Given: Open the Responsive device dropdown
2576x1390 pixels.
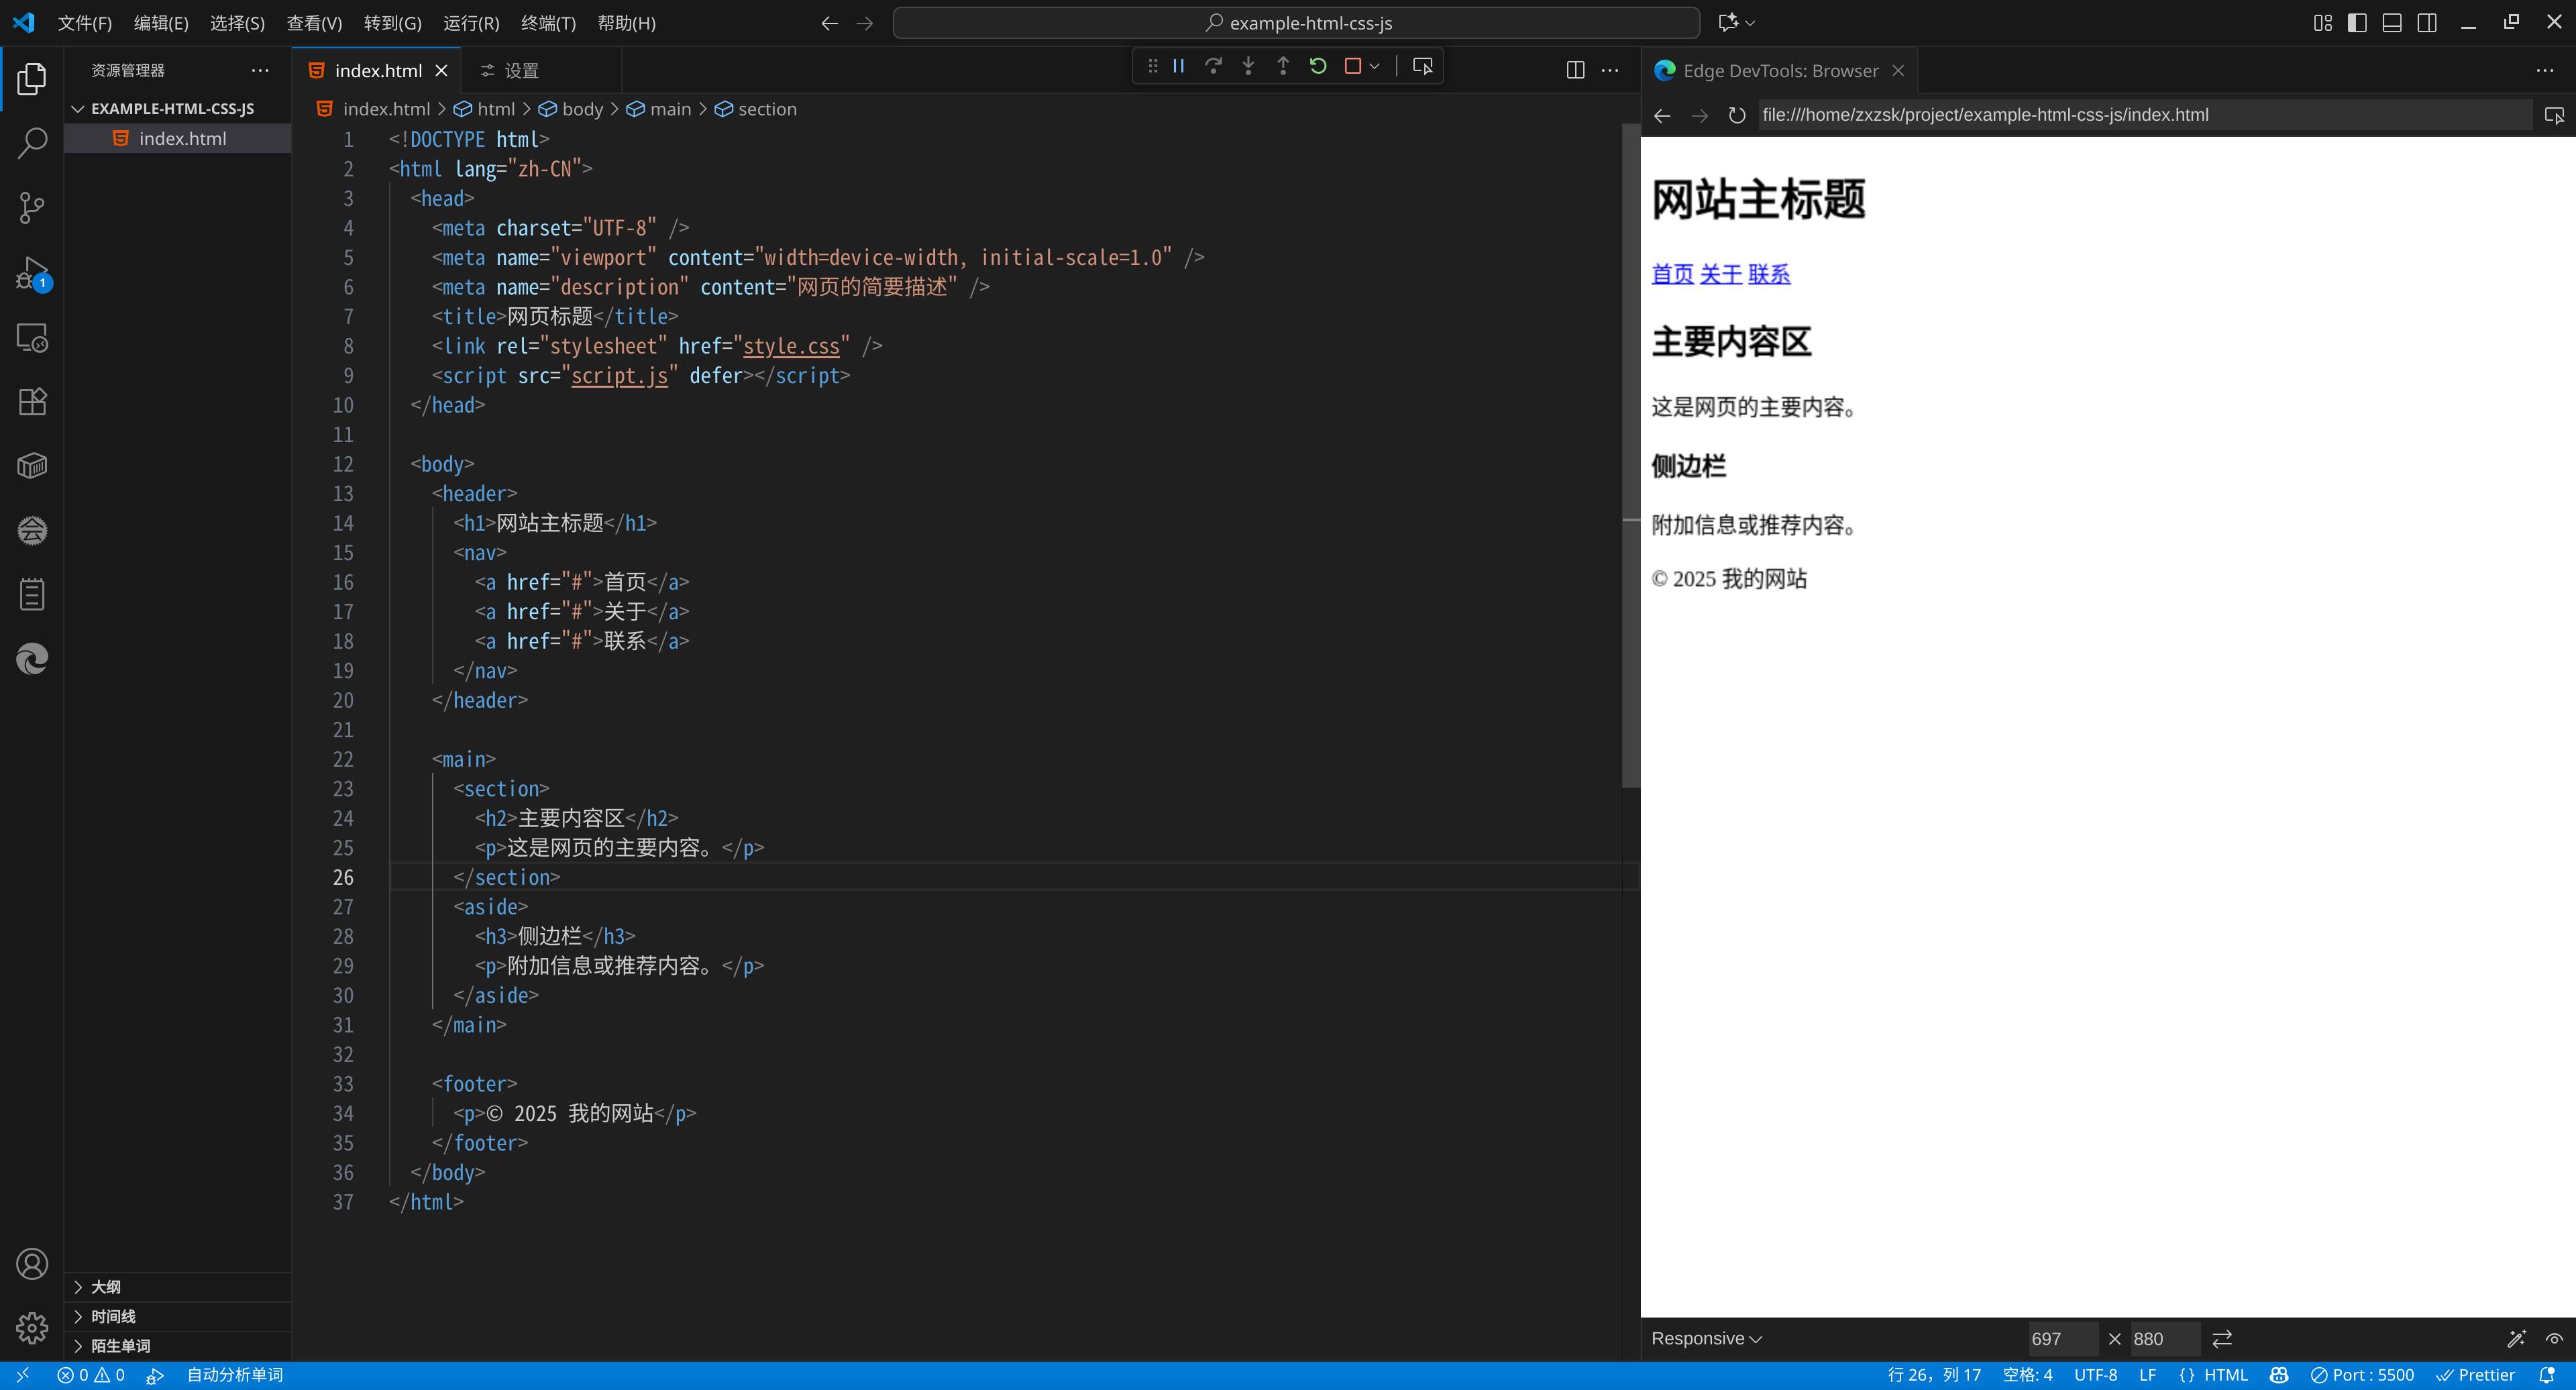Looking at the screenshot, I should (x=1706, y=1338).
